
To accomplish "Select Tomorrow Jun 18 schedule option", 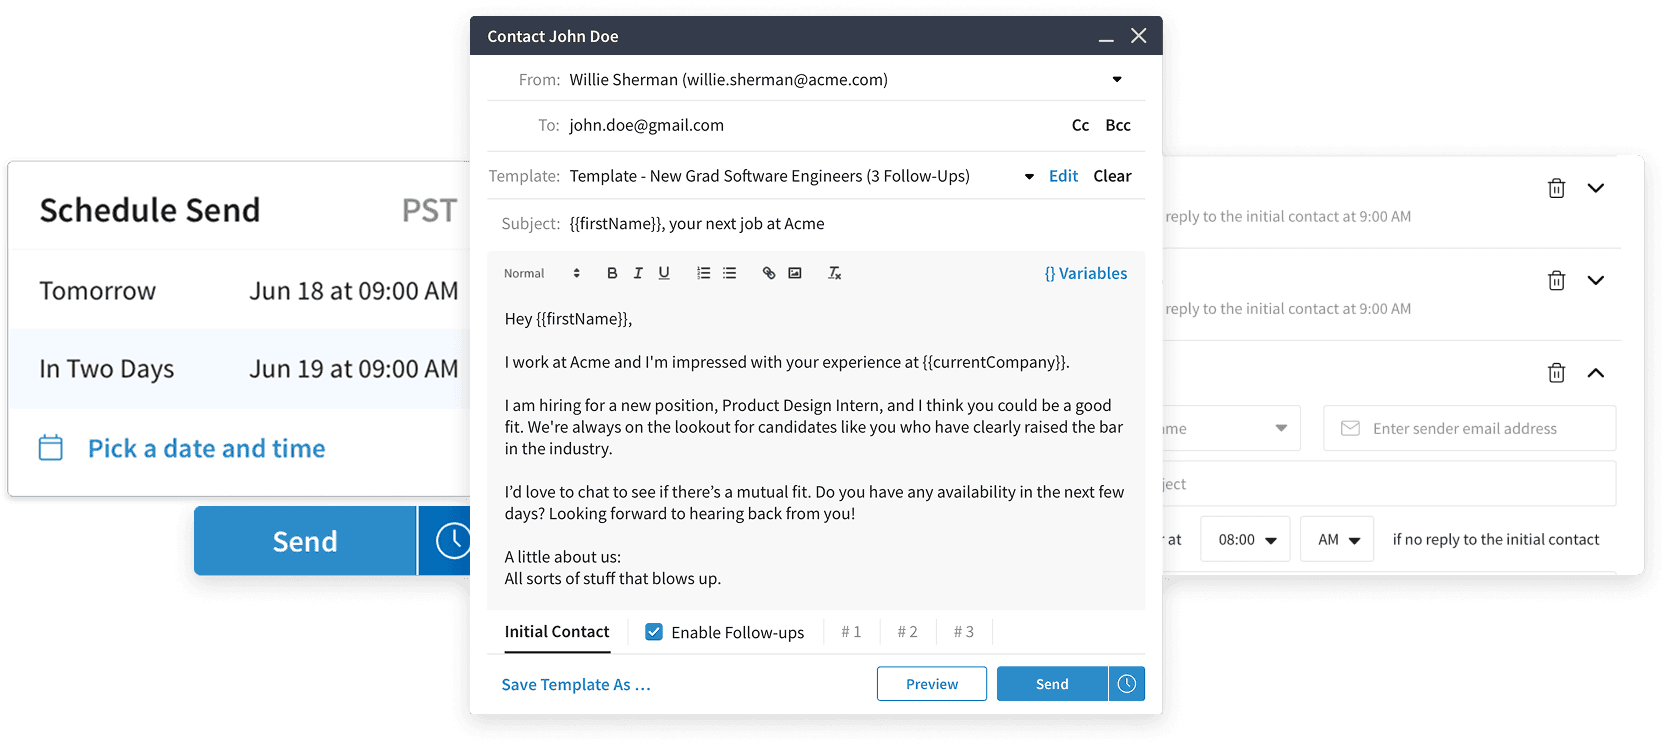I will (x=240, y=291).
